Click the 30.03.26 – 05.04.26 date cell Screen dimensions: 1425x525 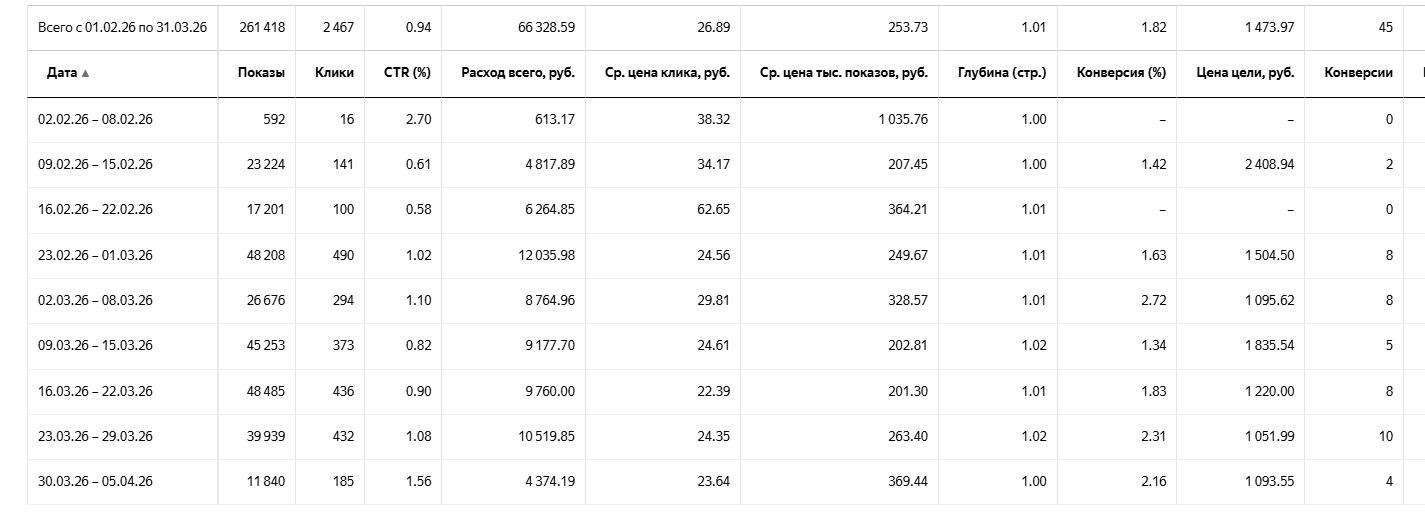[95, 481]
